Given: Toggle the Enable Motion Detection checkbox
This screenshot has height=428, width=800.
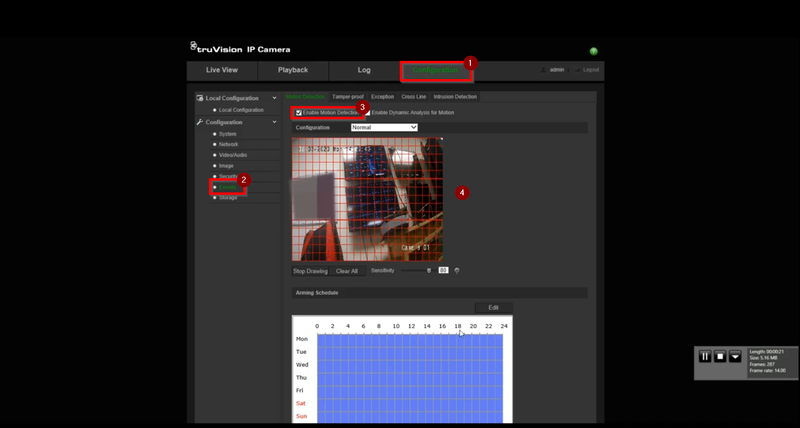Looking at the screenshot, I should tap(299, 113).
